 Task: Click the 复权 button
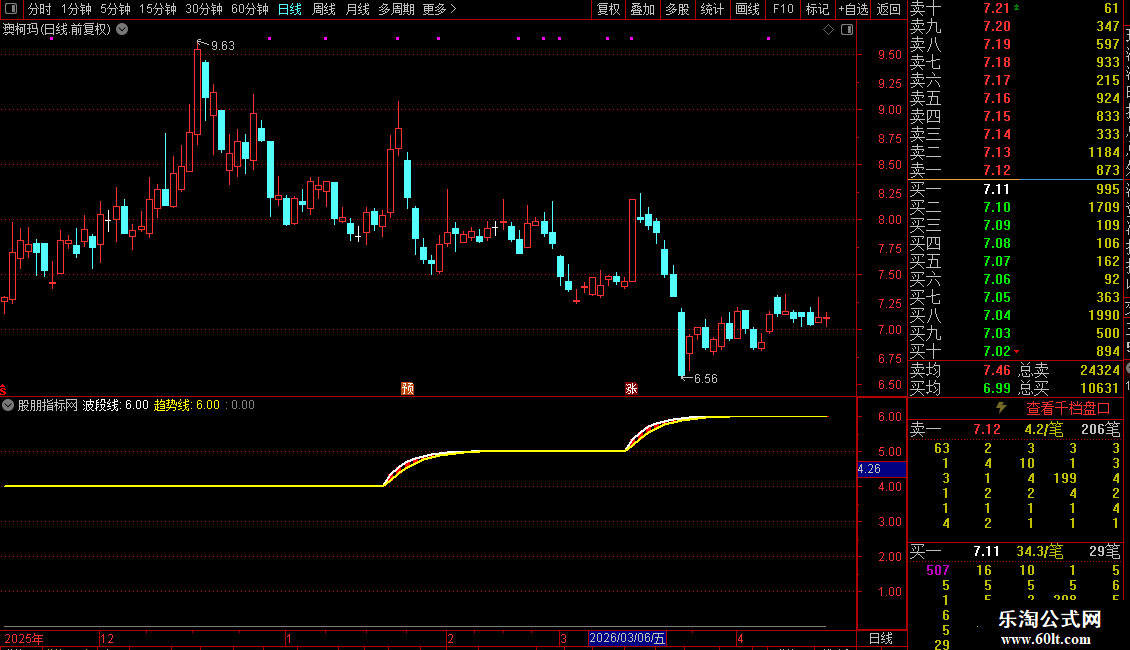[x=608, y=9]
